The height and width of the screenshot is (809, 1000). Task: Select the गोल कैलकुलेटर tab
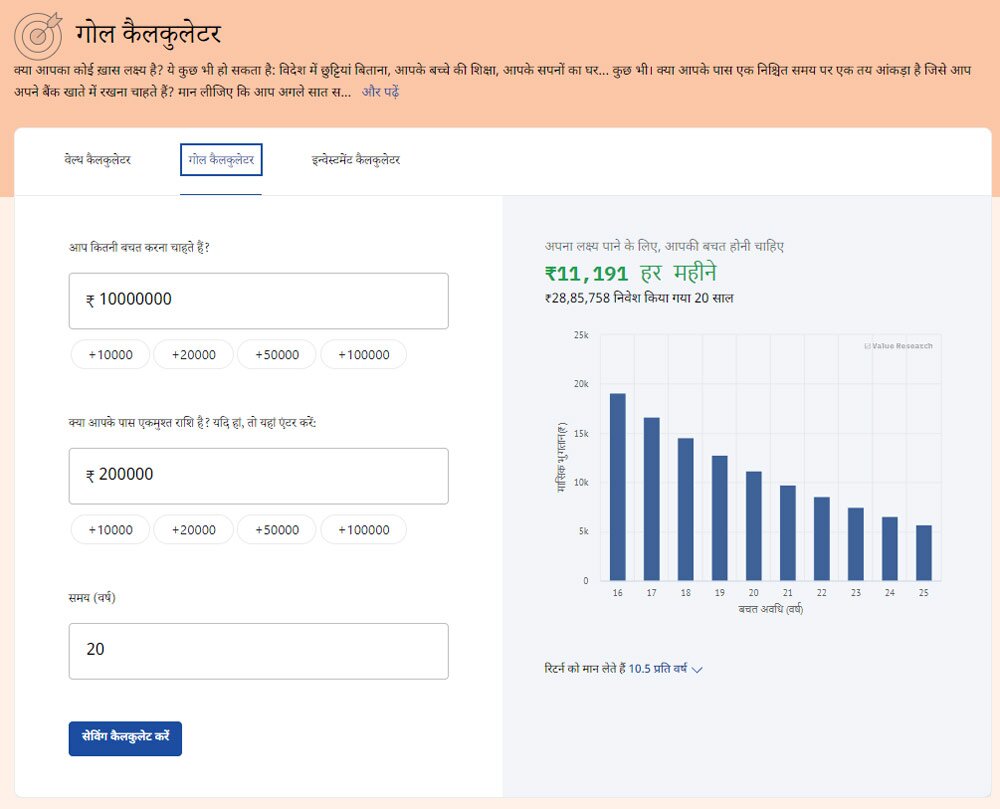pyautogui.click(x=221, y=160)
